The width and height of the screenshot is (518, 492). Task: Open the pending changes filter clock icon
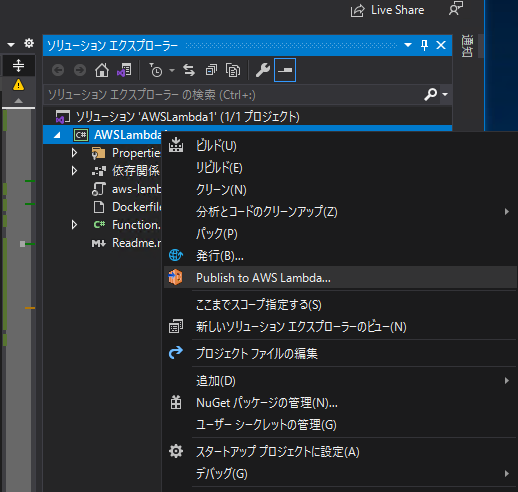pos(155,70)
